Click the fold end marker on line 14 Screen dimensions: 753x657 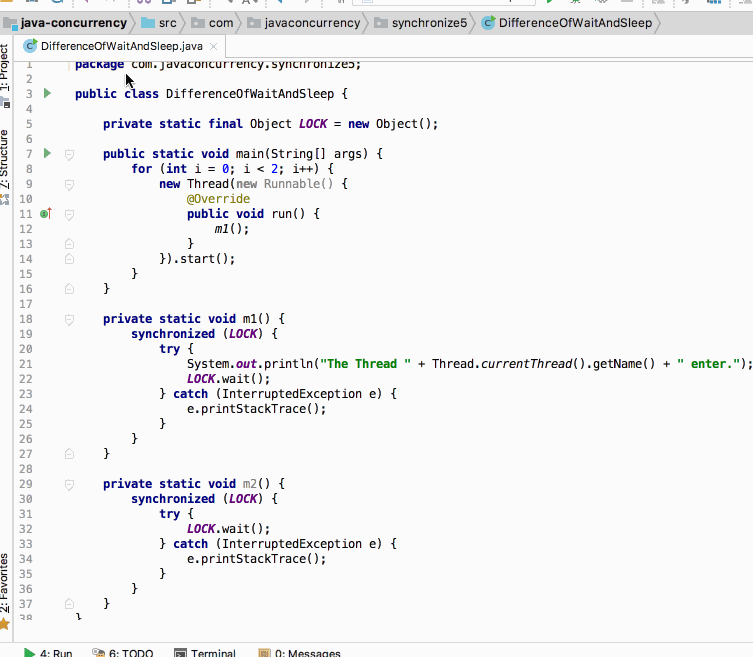click(x=69, y=259)
